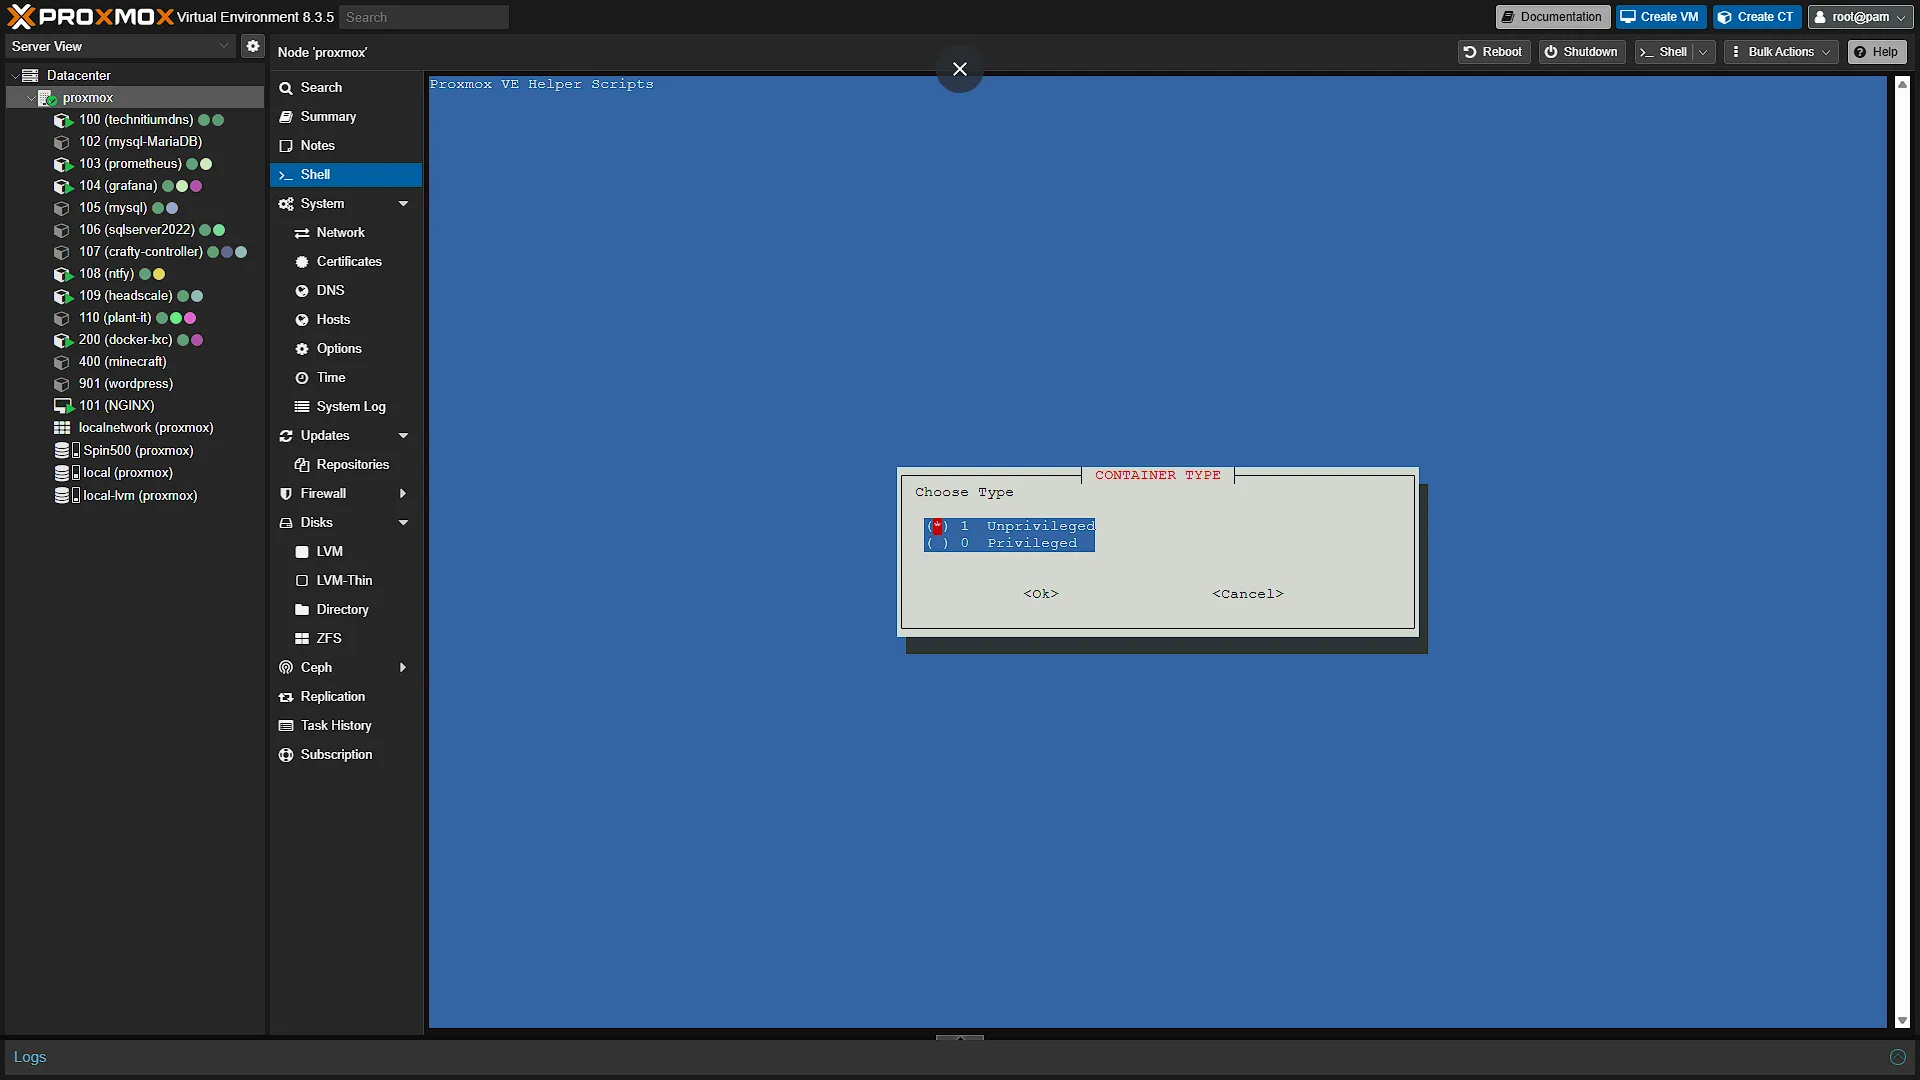Click the shield icon next to Firewall

[286, 494]
